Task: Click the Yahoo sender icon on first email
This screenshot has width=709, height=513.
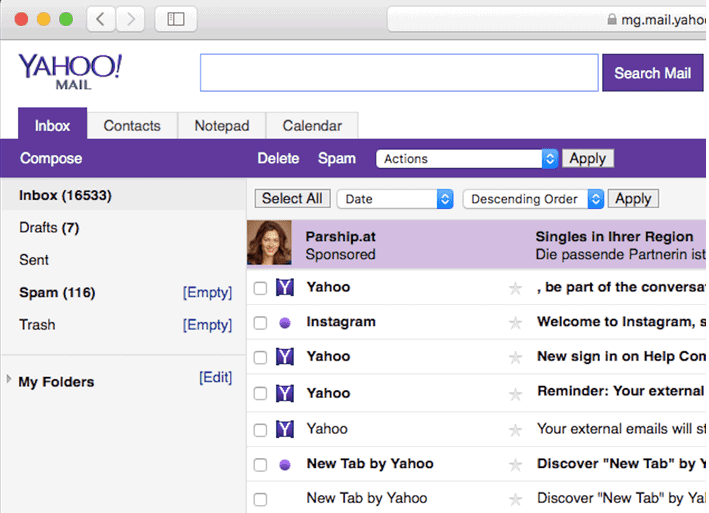Action: pos(285,288)
